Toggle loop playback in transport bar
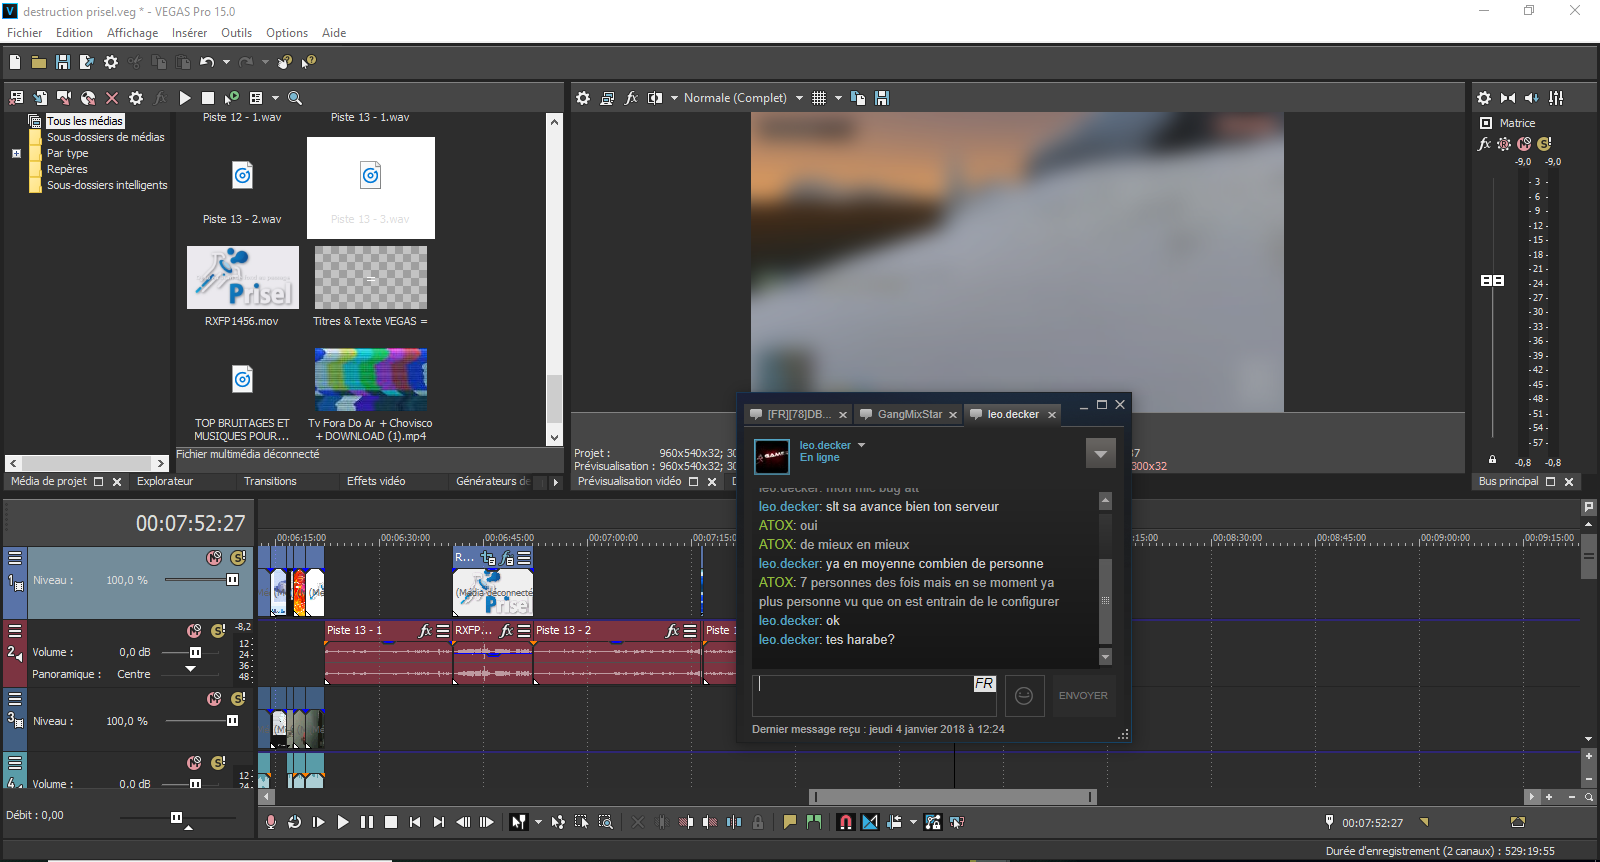 pyautogui.click(x=294, y=822)
